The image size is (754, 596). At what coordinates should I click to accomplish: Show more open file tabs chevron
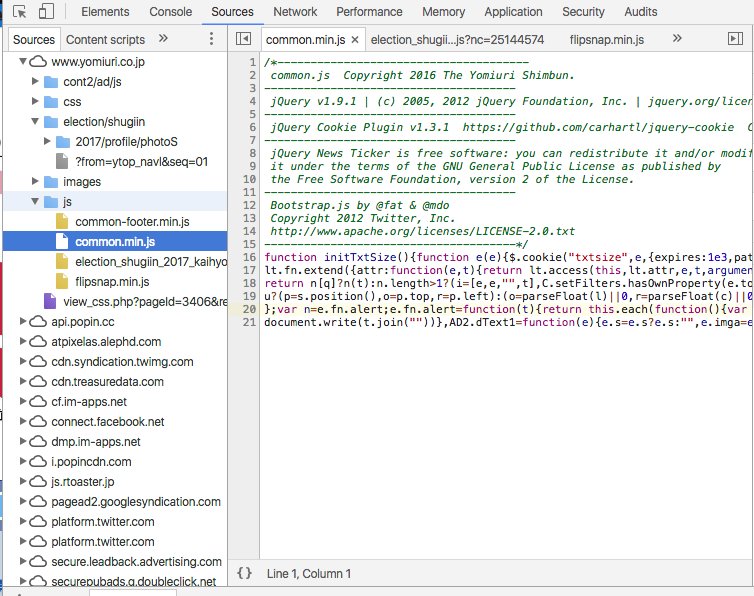point(677,38)
